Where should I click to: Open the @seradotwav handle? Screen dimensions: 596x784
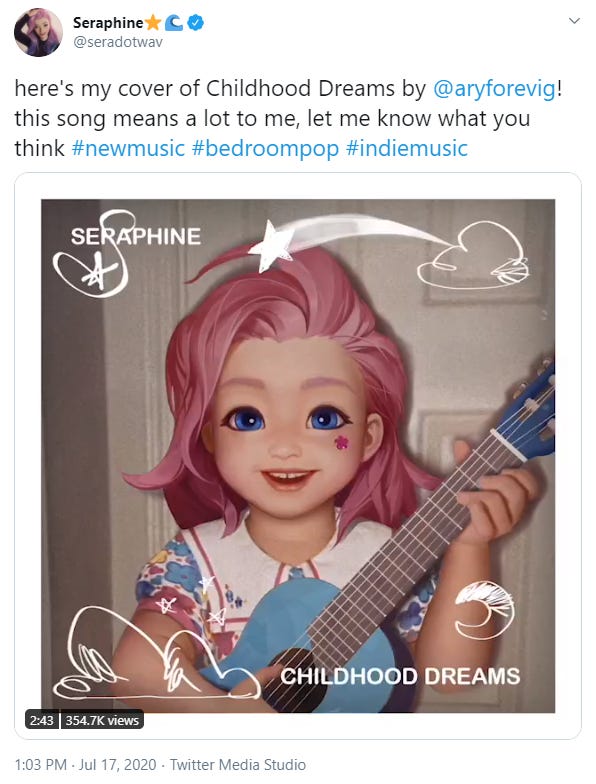118,42
